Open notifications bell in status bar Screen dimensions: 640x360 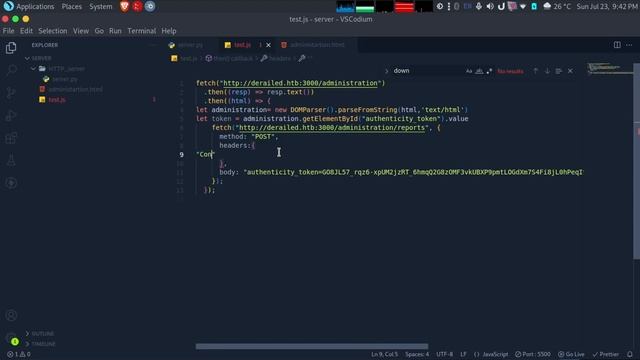(630, 354)
